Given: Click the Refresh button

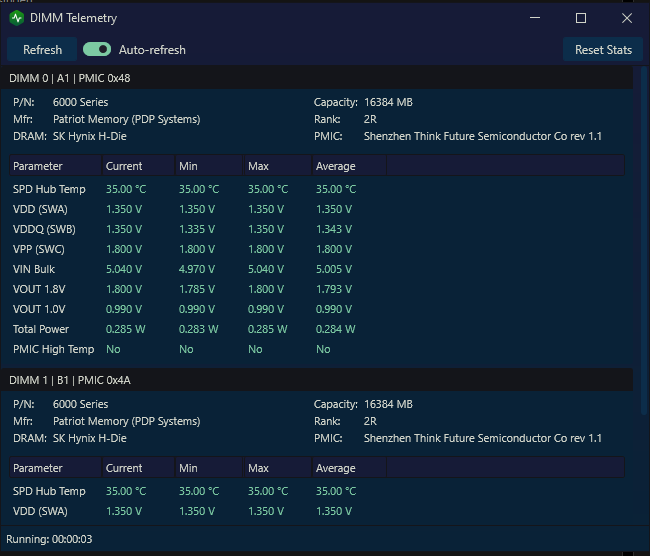Looking at the screenshot, I should 42,50.
